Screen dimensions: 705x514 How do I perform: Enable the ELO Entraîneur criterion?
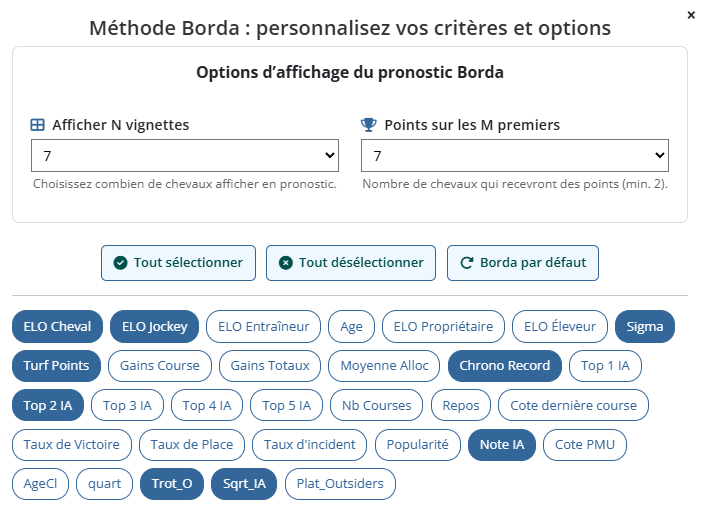coord(264,326)
